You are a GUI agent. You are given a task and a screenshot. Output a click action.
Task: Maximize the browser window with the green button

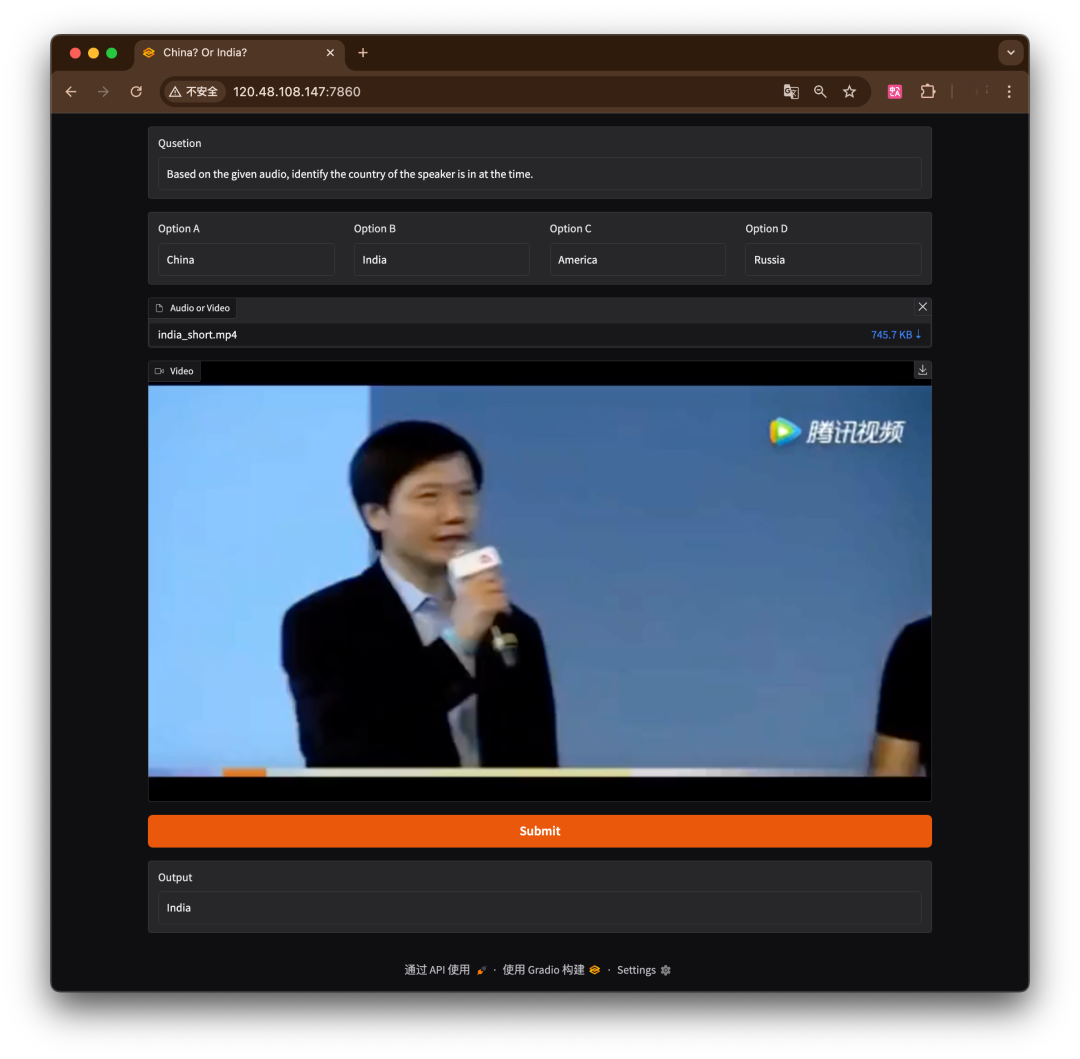112,53
